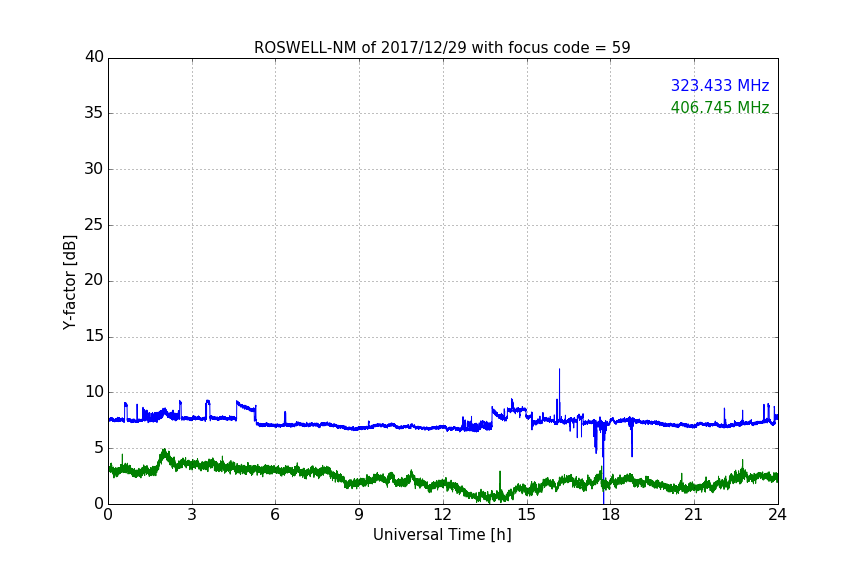
Task: Click the y-axis tick label 25
Action: [x=94, y=224]
